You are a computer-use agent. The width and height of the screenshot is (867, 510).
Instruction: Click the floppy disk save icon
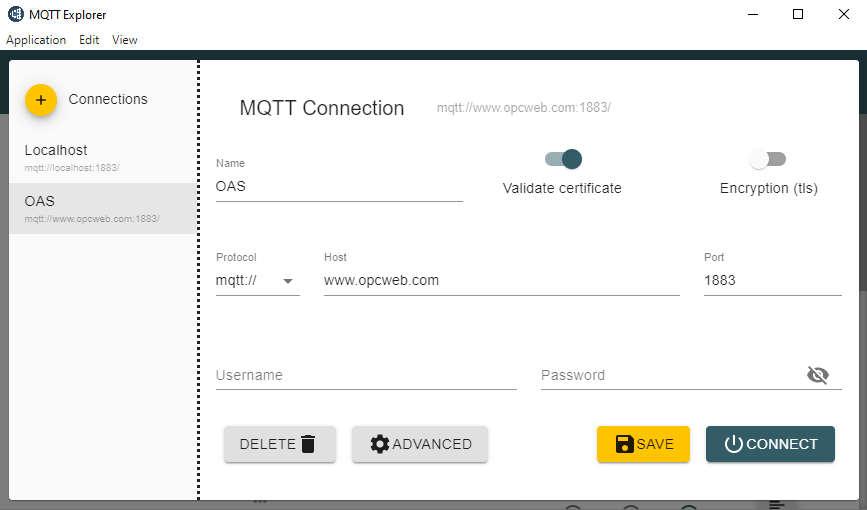[x=624, y=444]
